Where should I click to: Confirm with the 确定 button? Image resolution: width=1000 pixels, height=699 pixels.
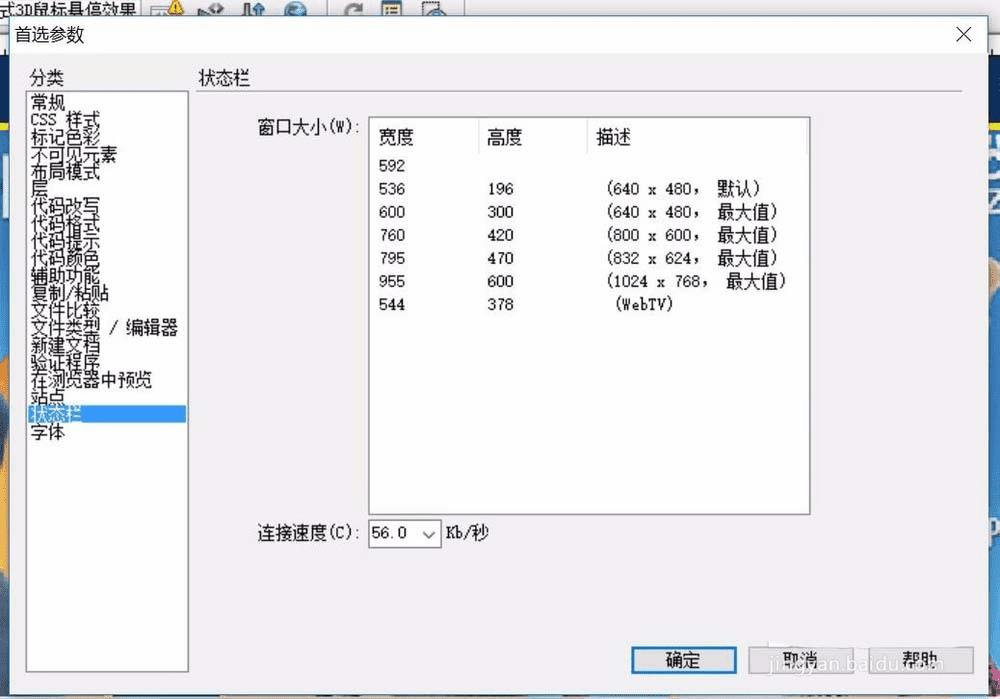point(683,659)
